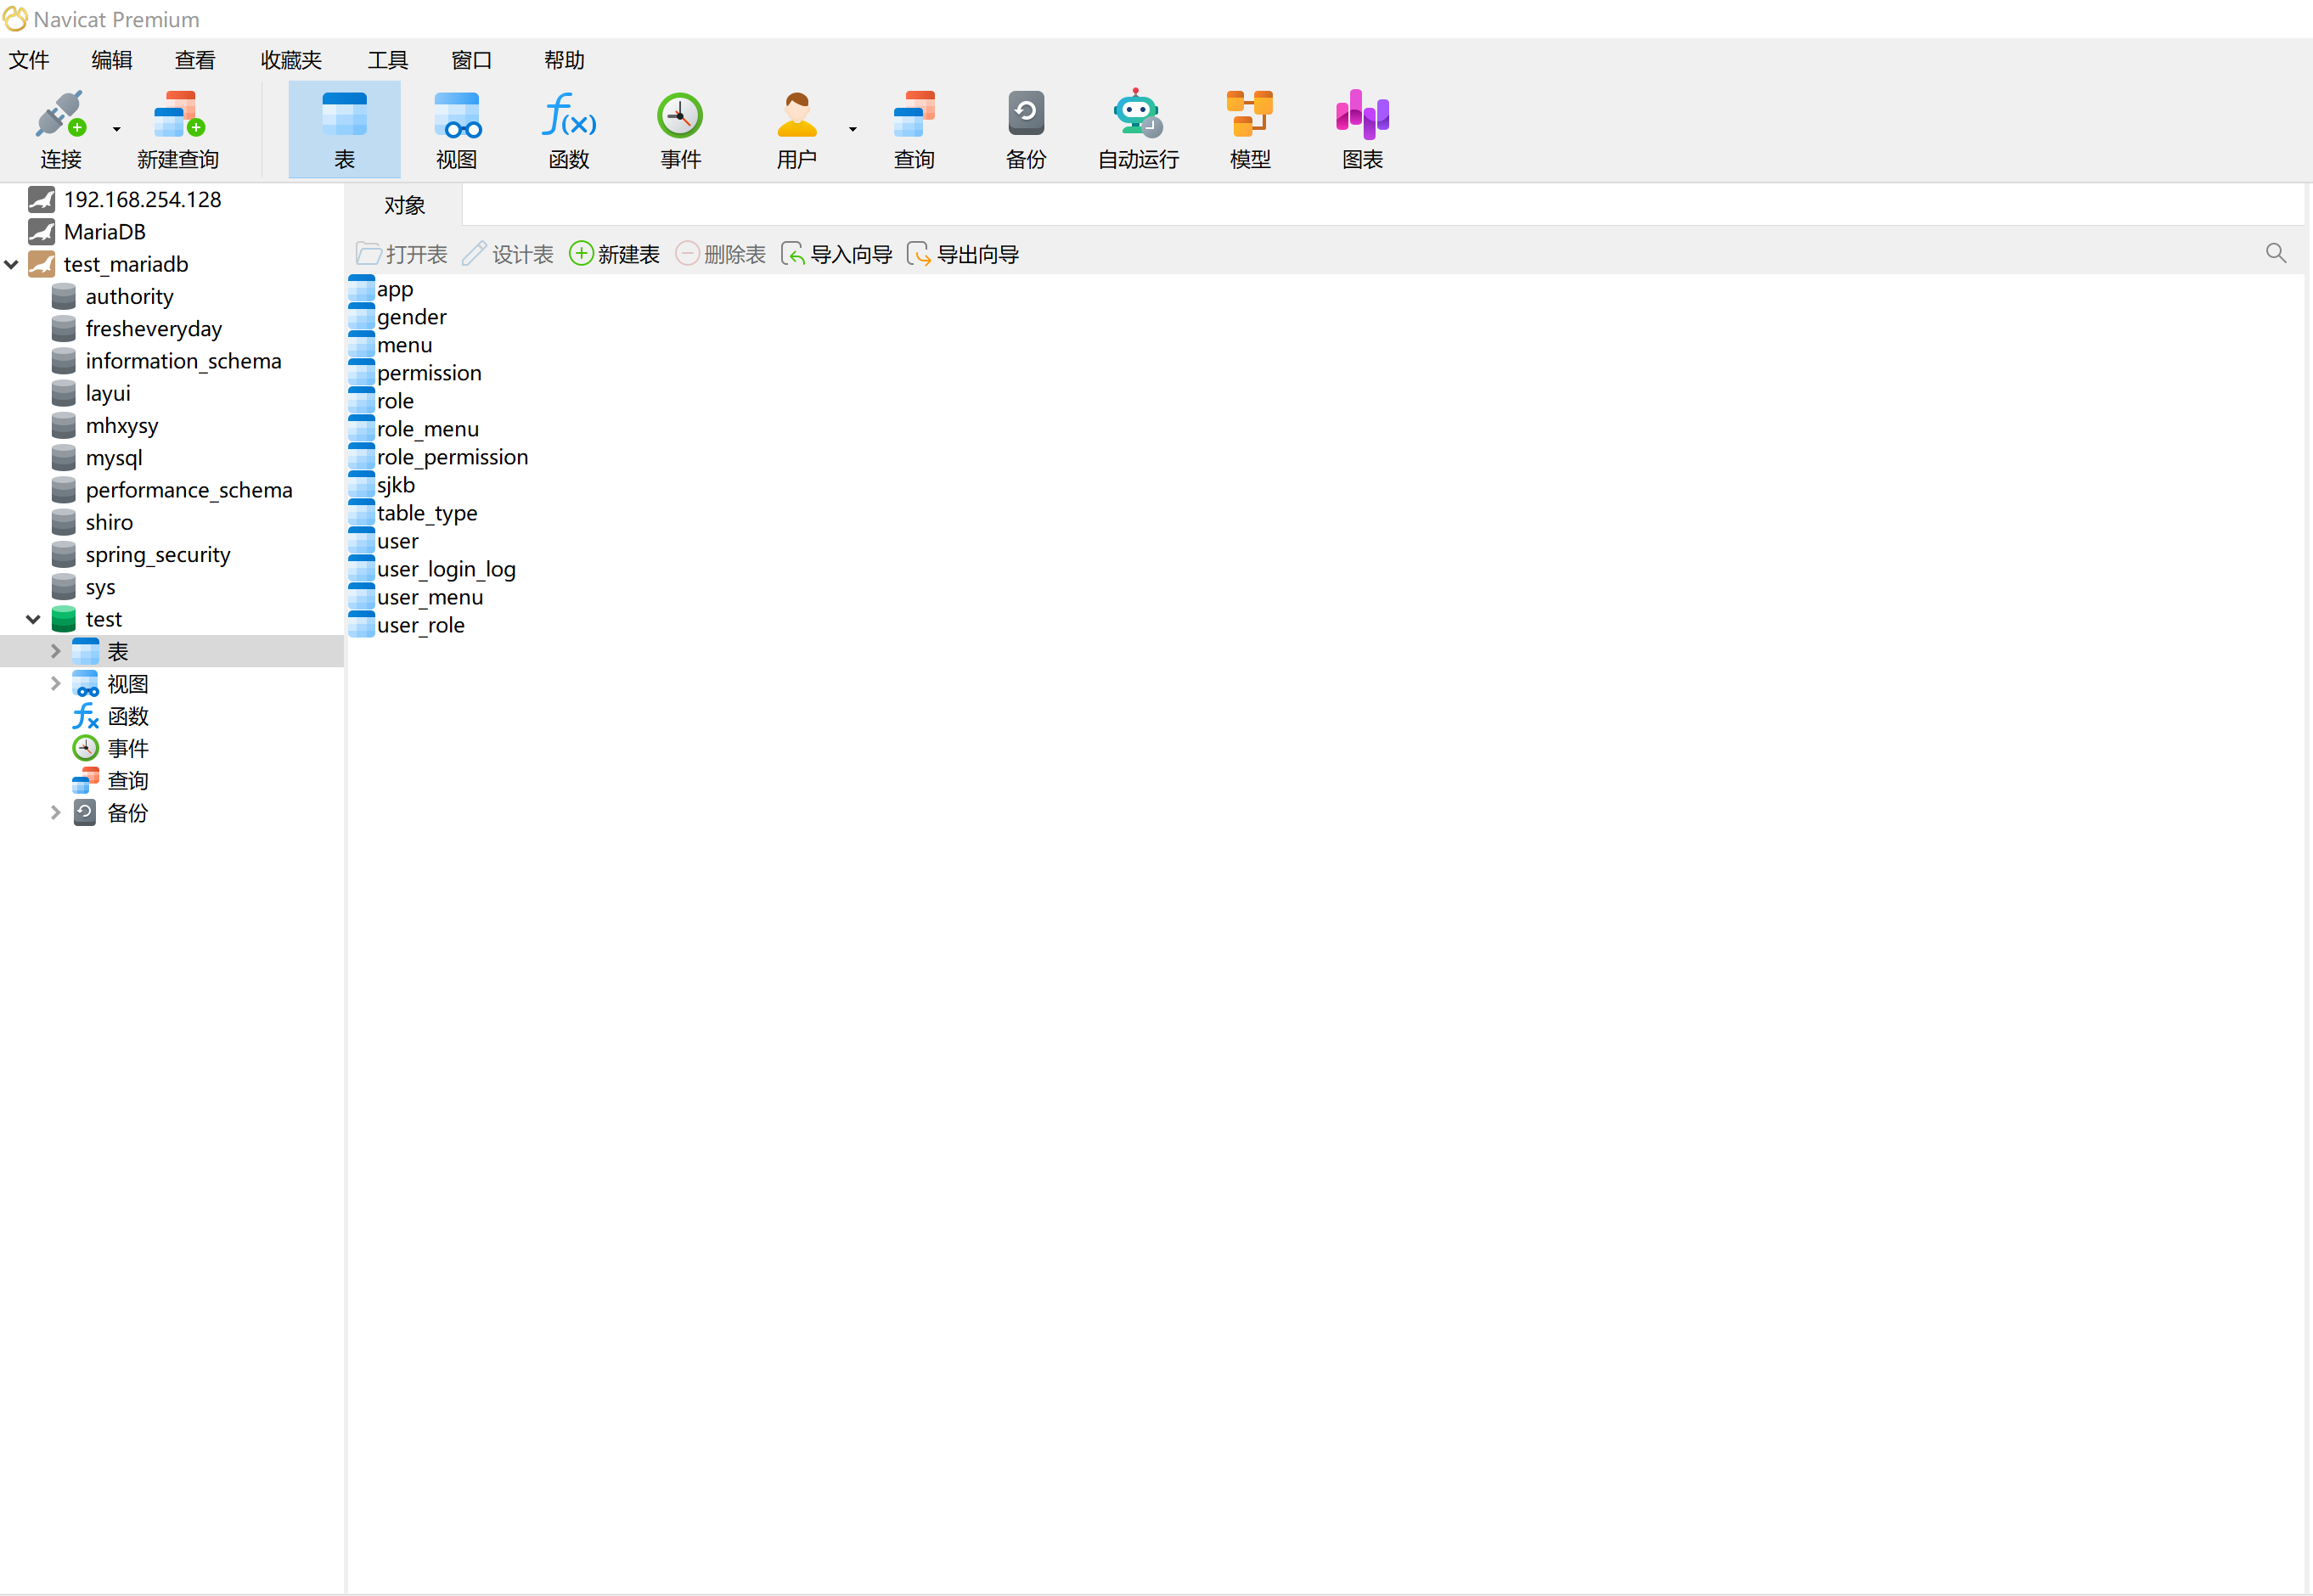Screen dimensions: 2313x1596
Task: Open the 查看 menu
Action: (195, 60)
